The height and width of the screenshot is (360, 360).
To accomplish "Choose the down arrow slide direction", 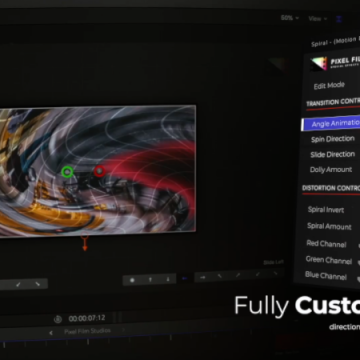I will (x=168, y=279).
